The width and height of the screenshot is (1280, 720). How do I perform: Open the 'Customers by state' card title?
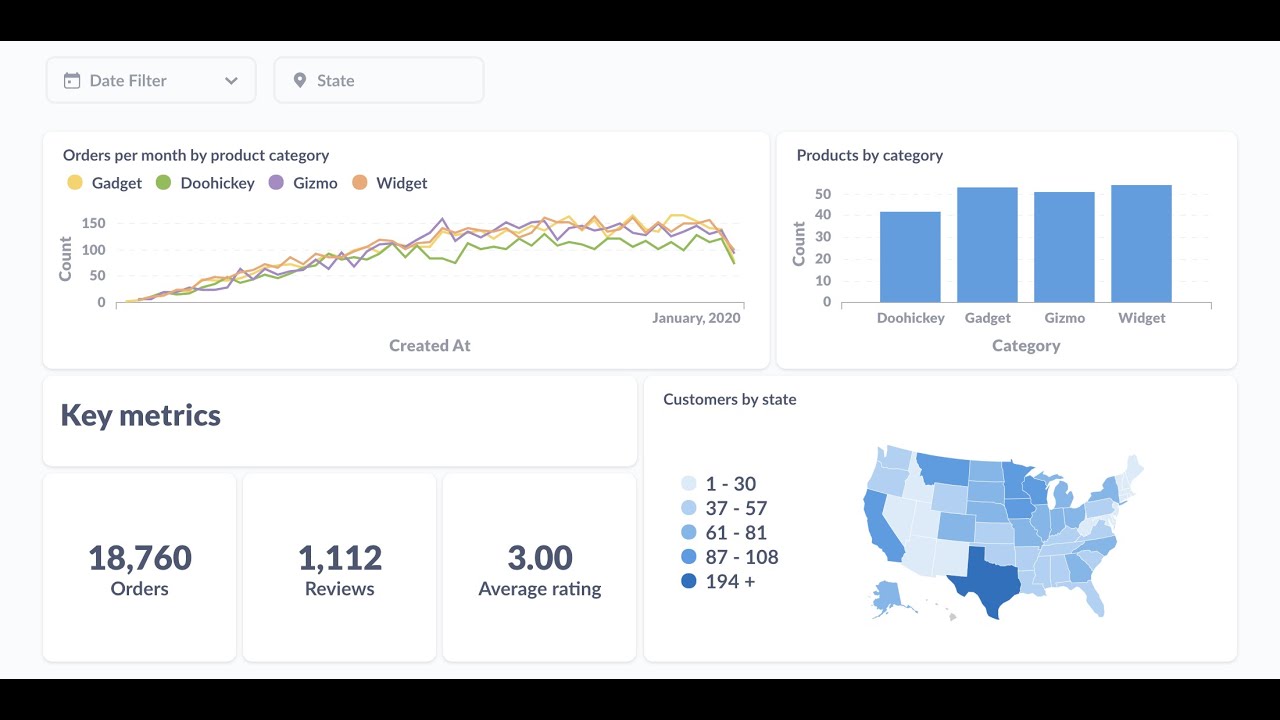point(730,399)
